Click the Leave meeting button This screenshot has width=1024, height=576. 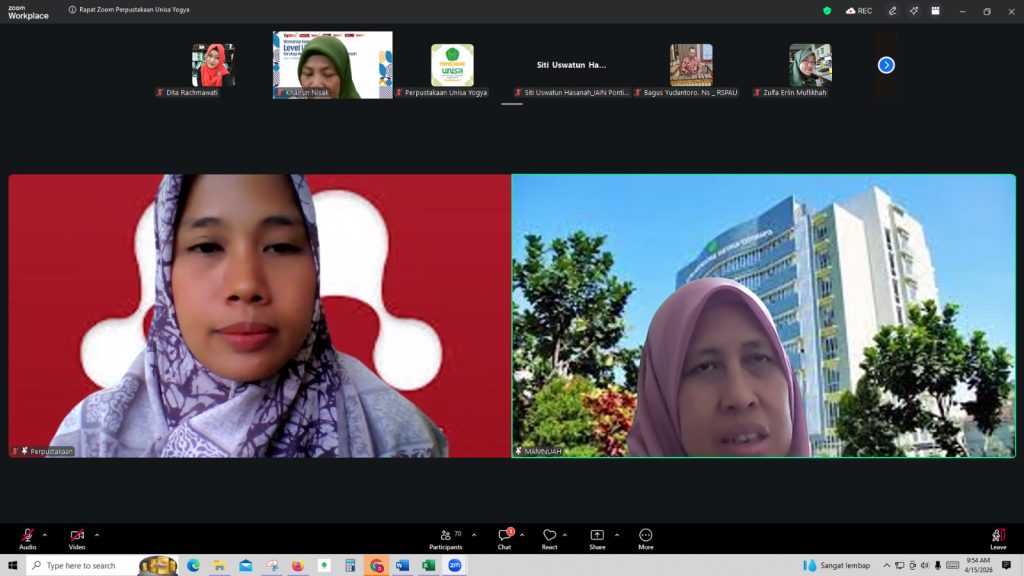(997, 538)
